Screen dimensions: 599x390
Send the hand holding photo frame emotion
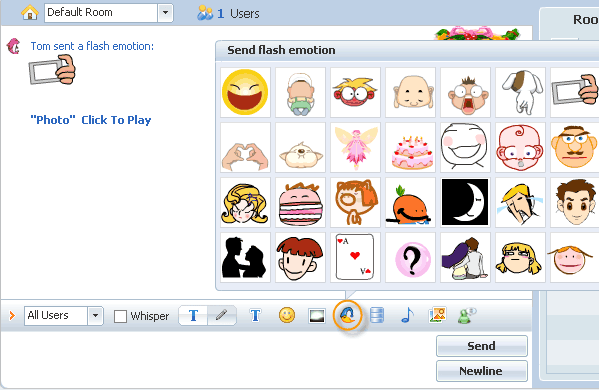pos(575,92)
